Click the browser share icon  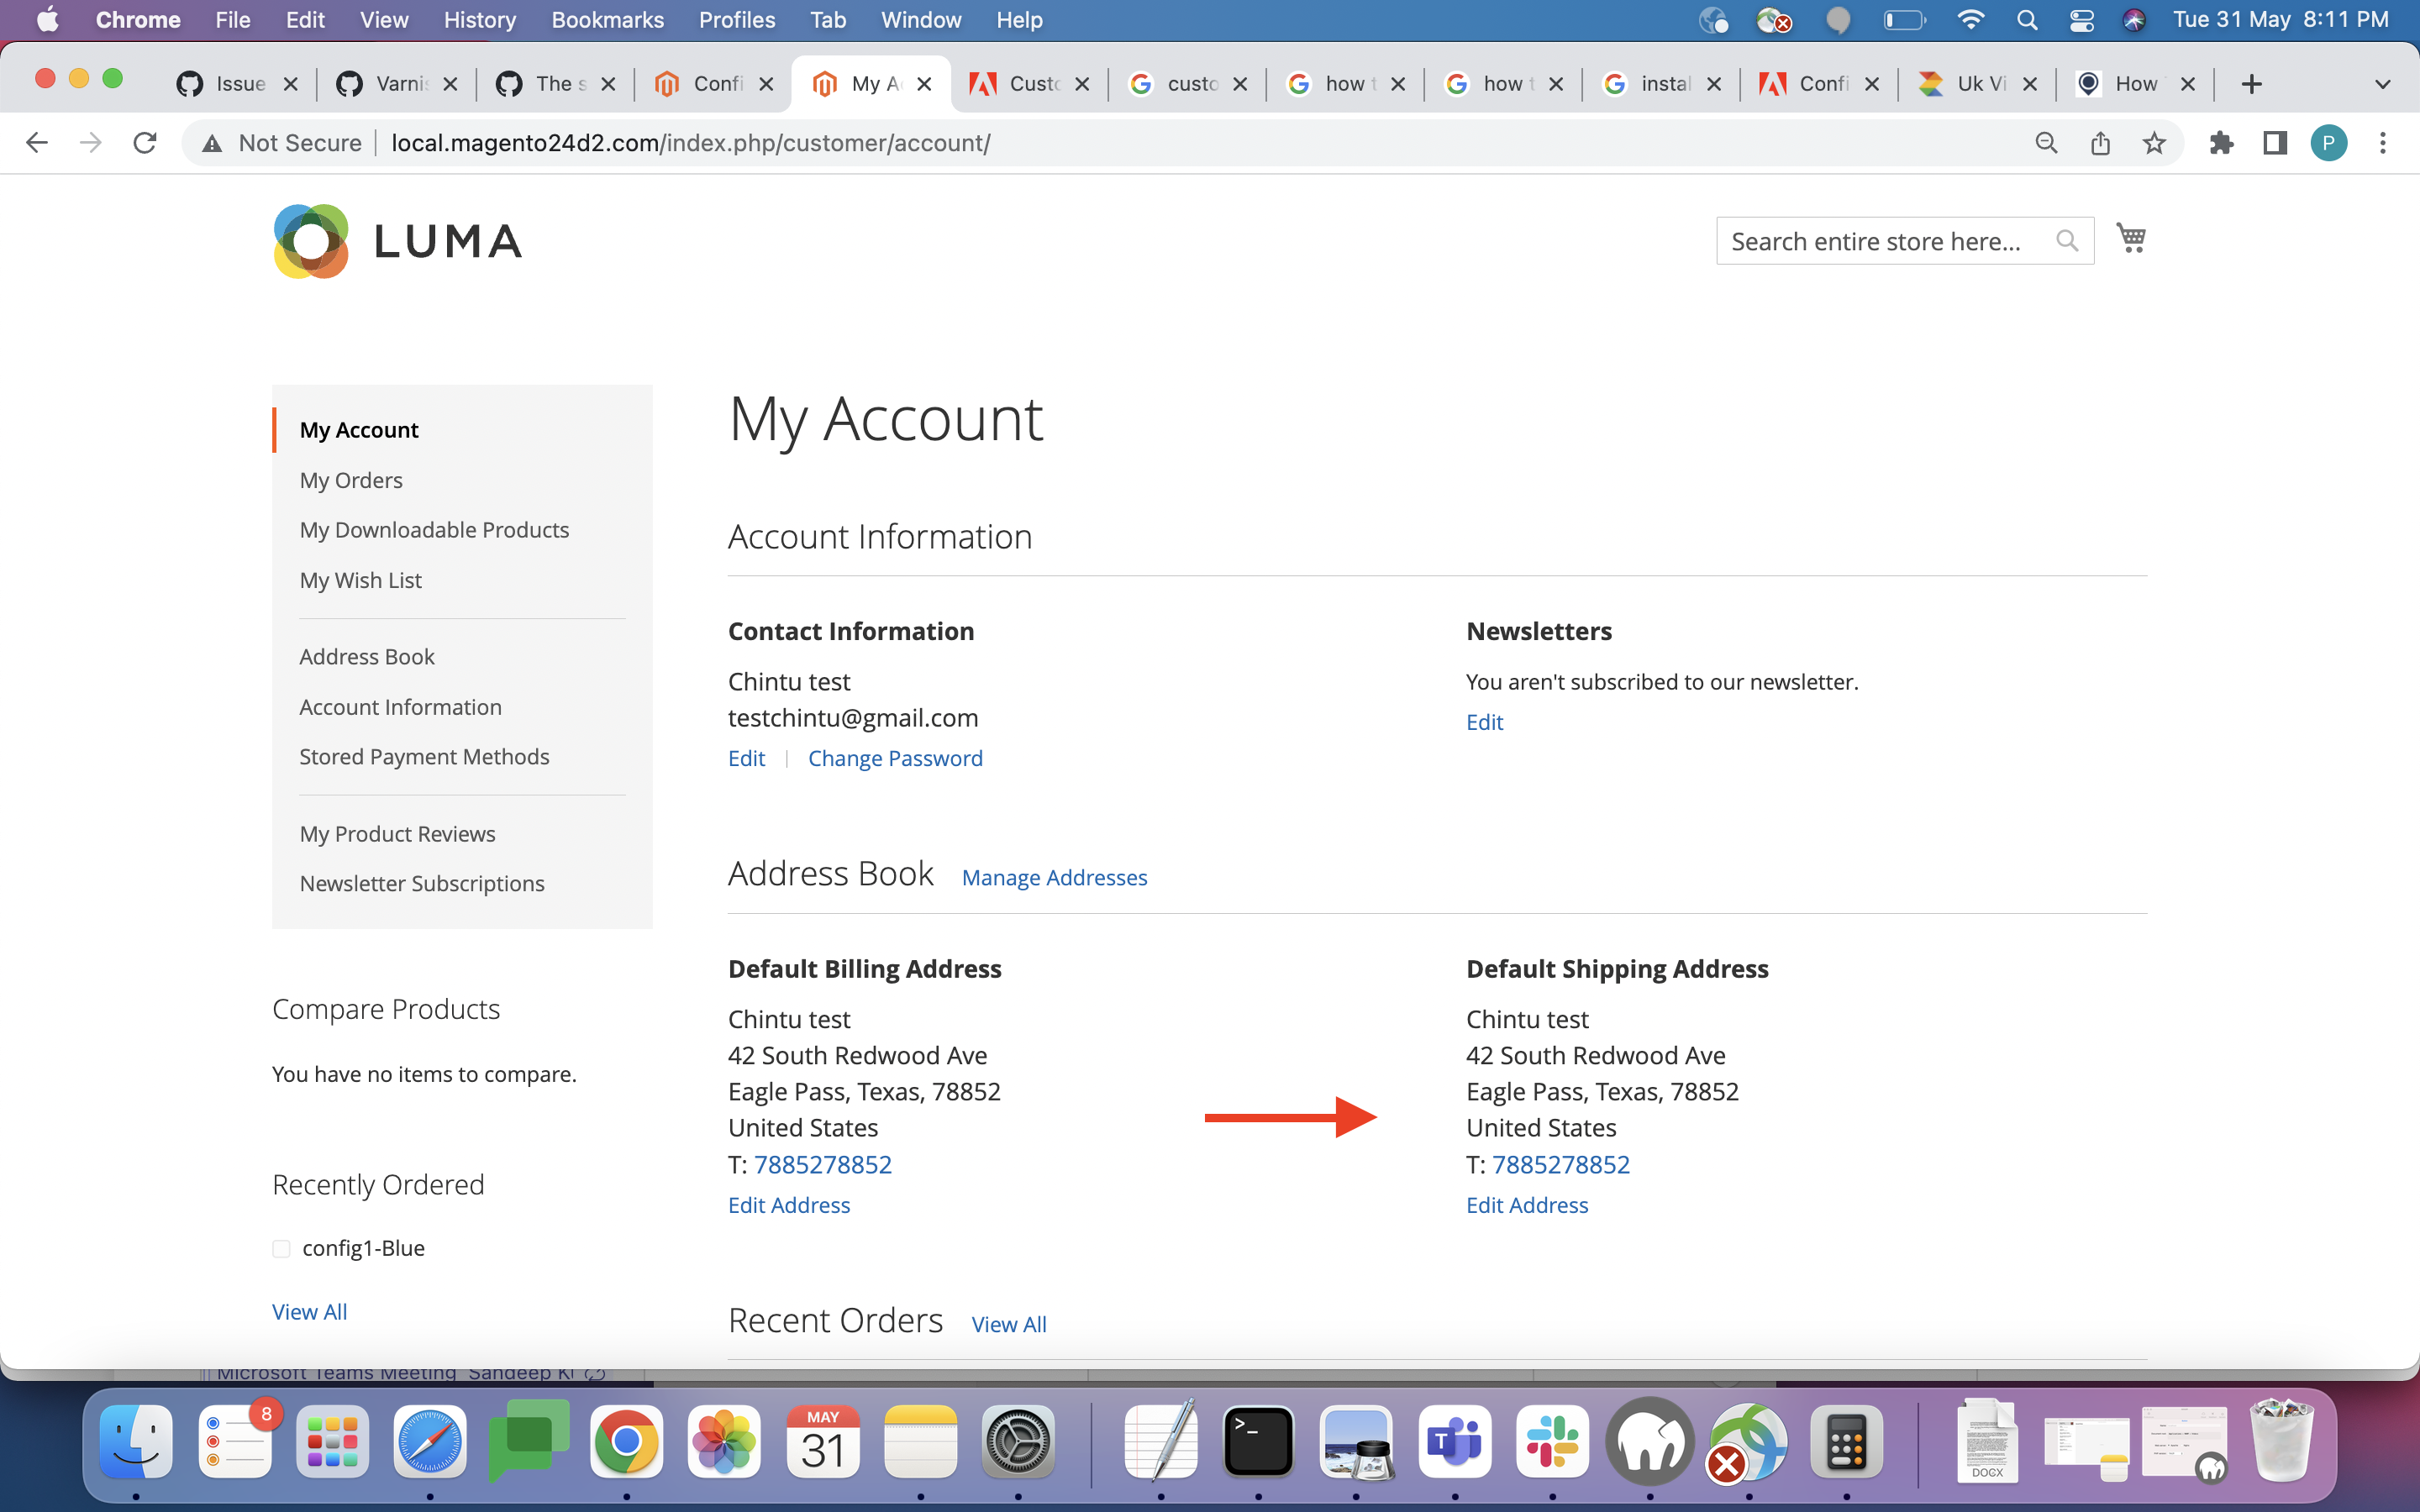[x=2100, y=143]
